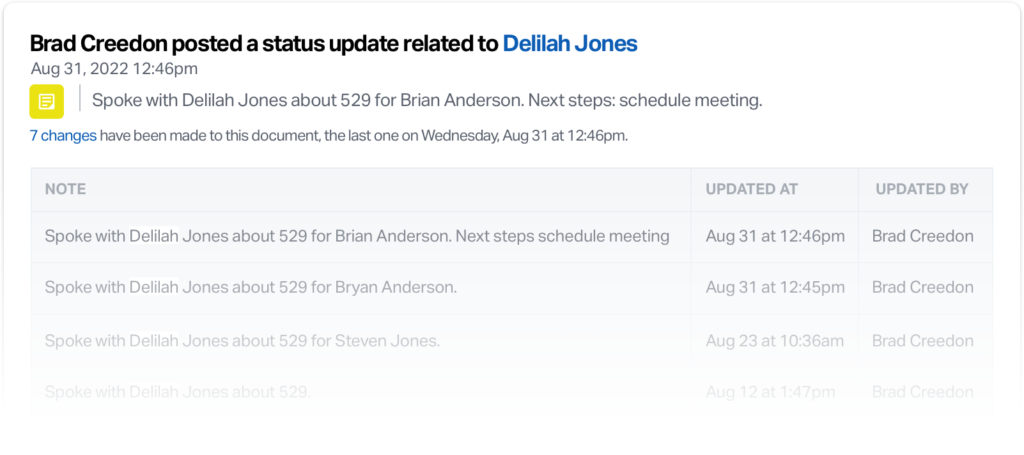
Task: Select the UPDATED AT column header
Action: coord(752,189)
